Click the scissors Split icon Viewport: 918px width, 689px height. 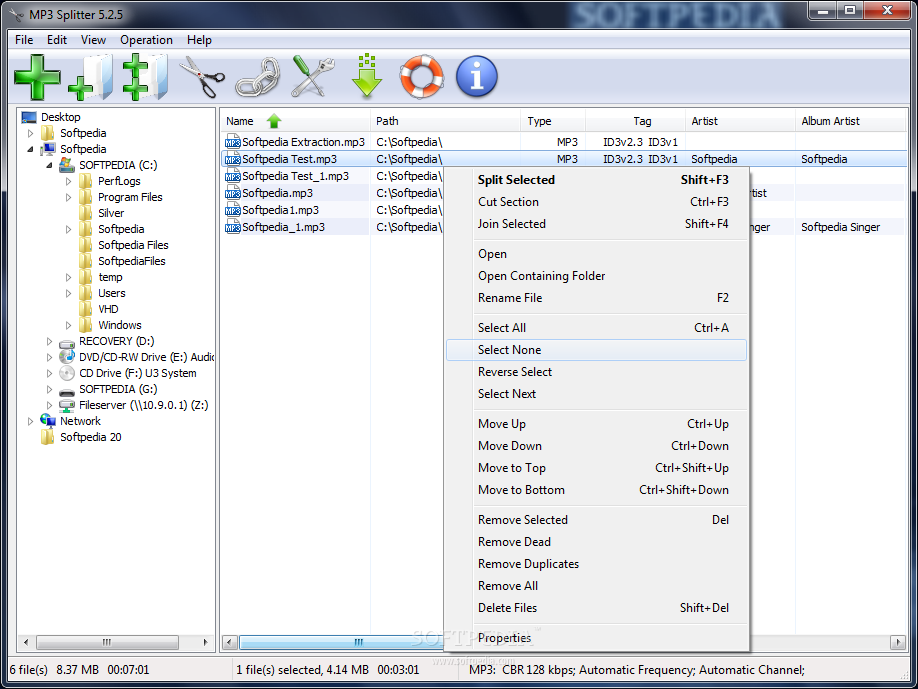point(201,77)
